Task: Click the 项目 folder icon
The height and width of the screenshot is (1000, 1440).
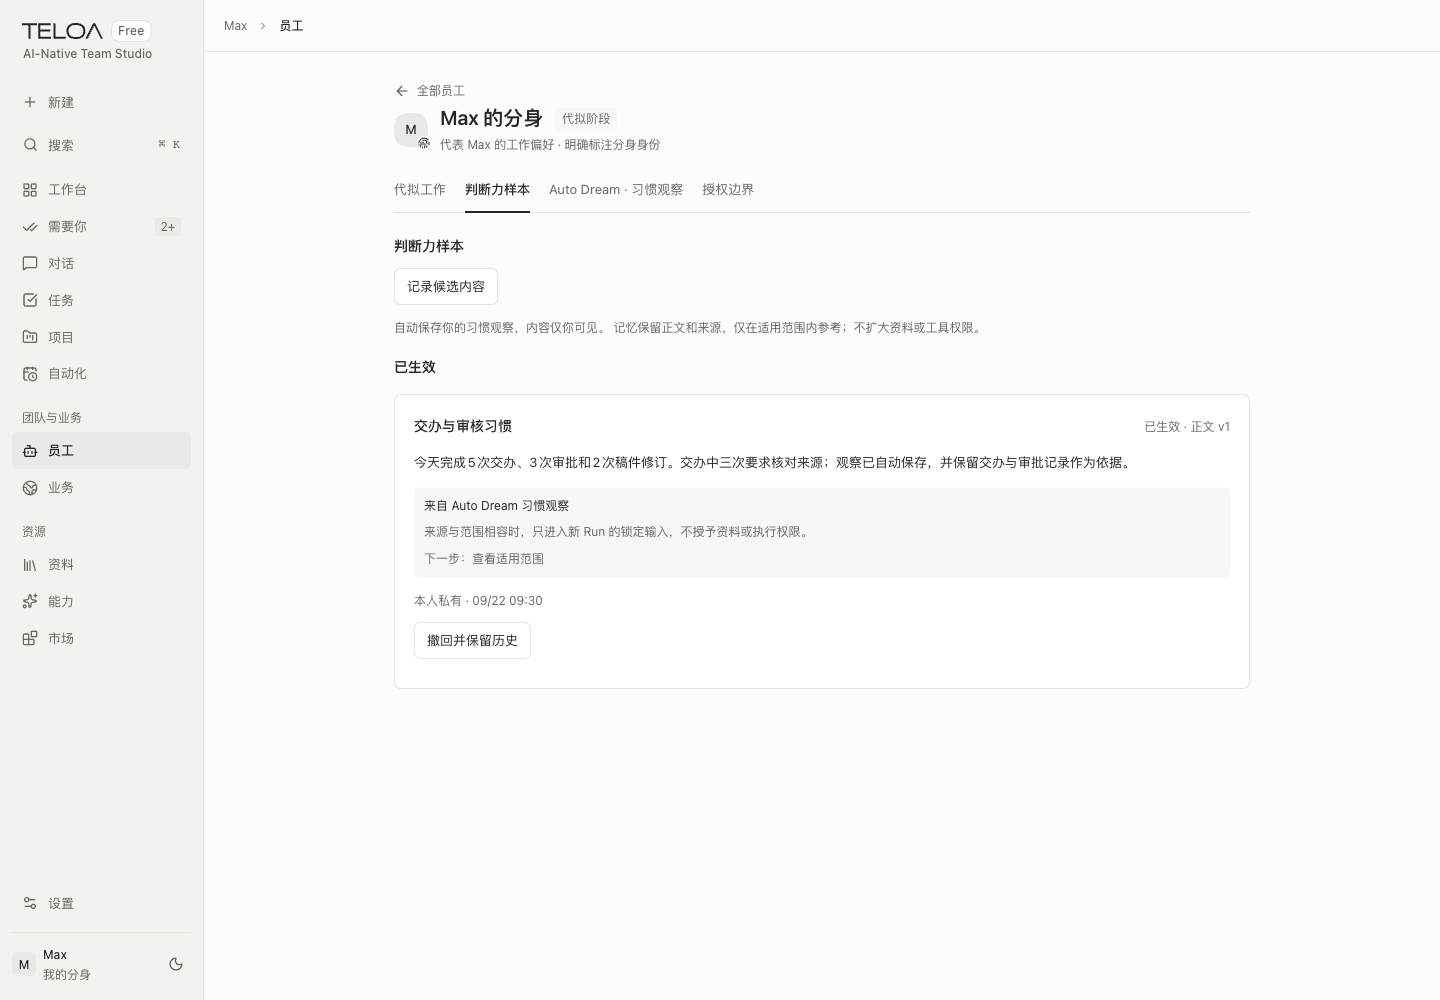Action: (x=30, y=337)
